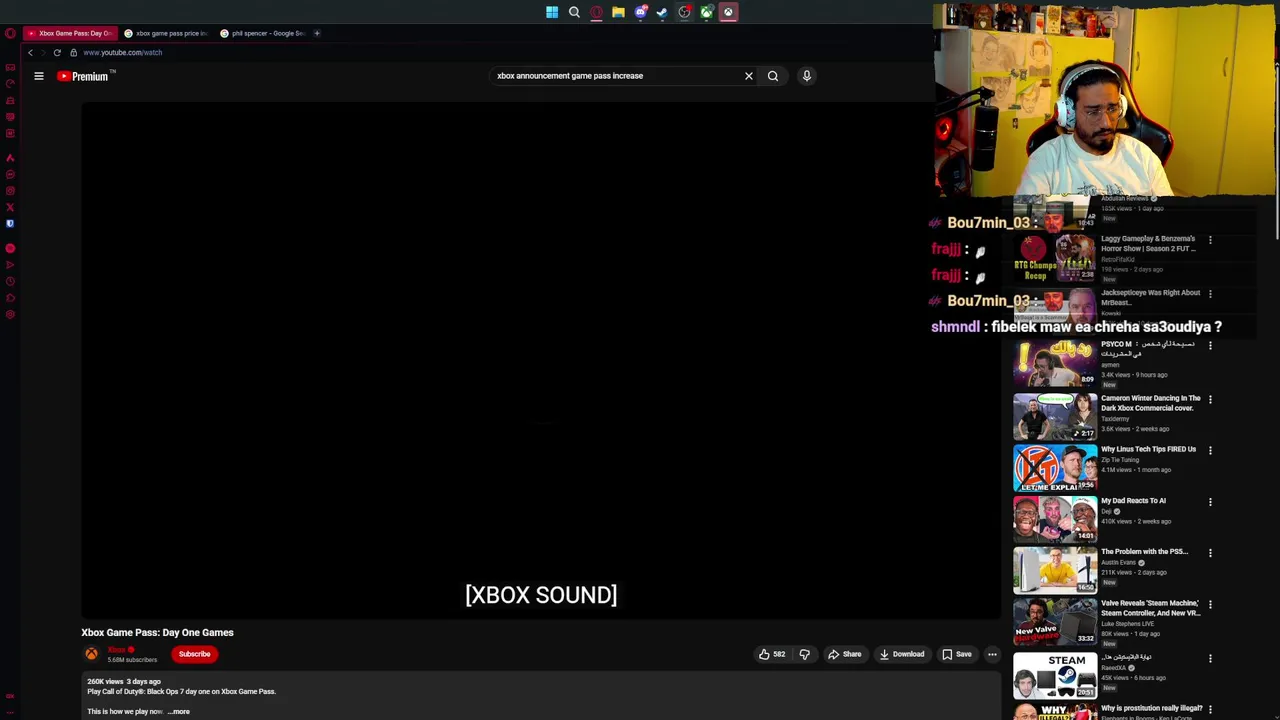Open the new tab plus button
Image resolution: width=1280 pixels, height=720 pixels.
click(317, 33)
